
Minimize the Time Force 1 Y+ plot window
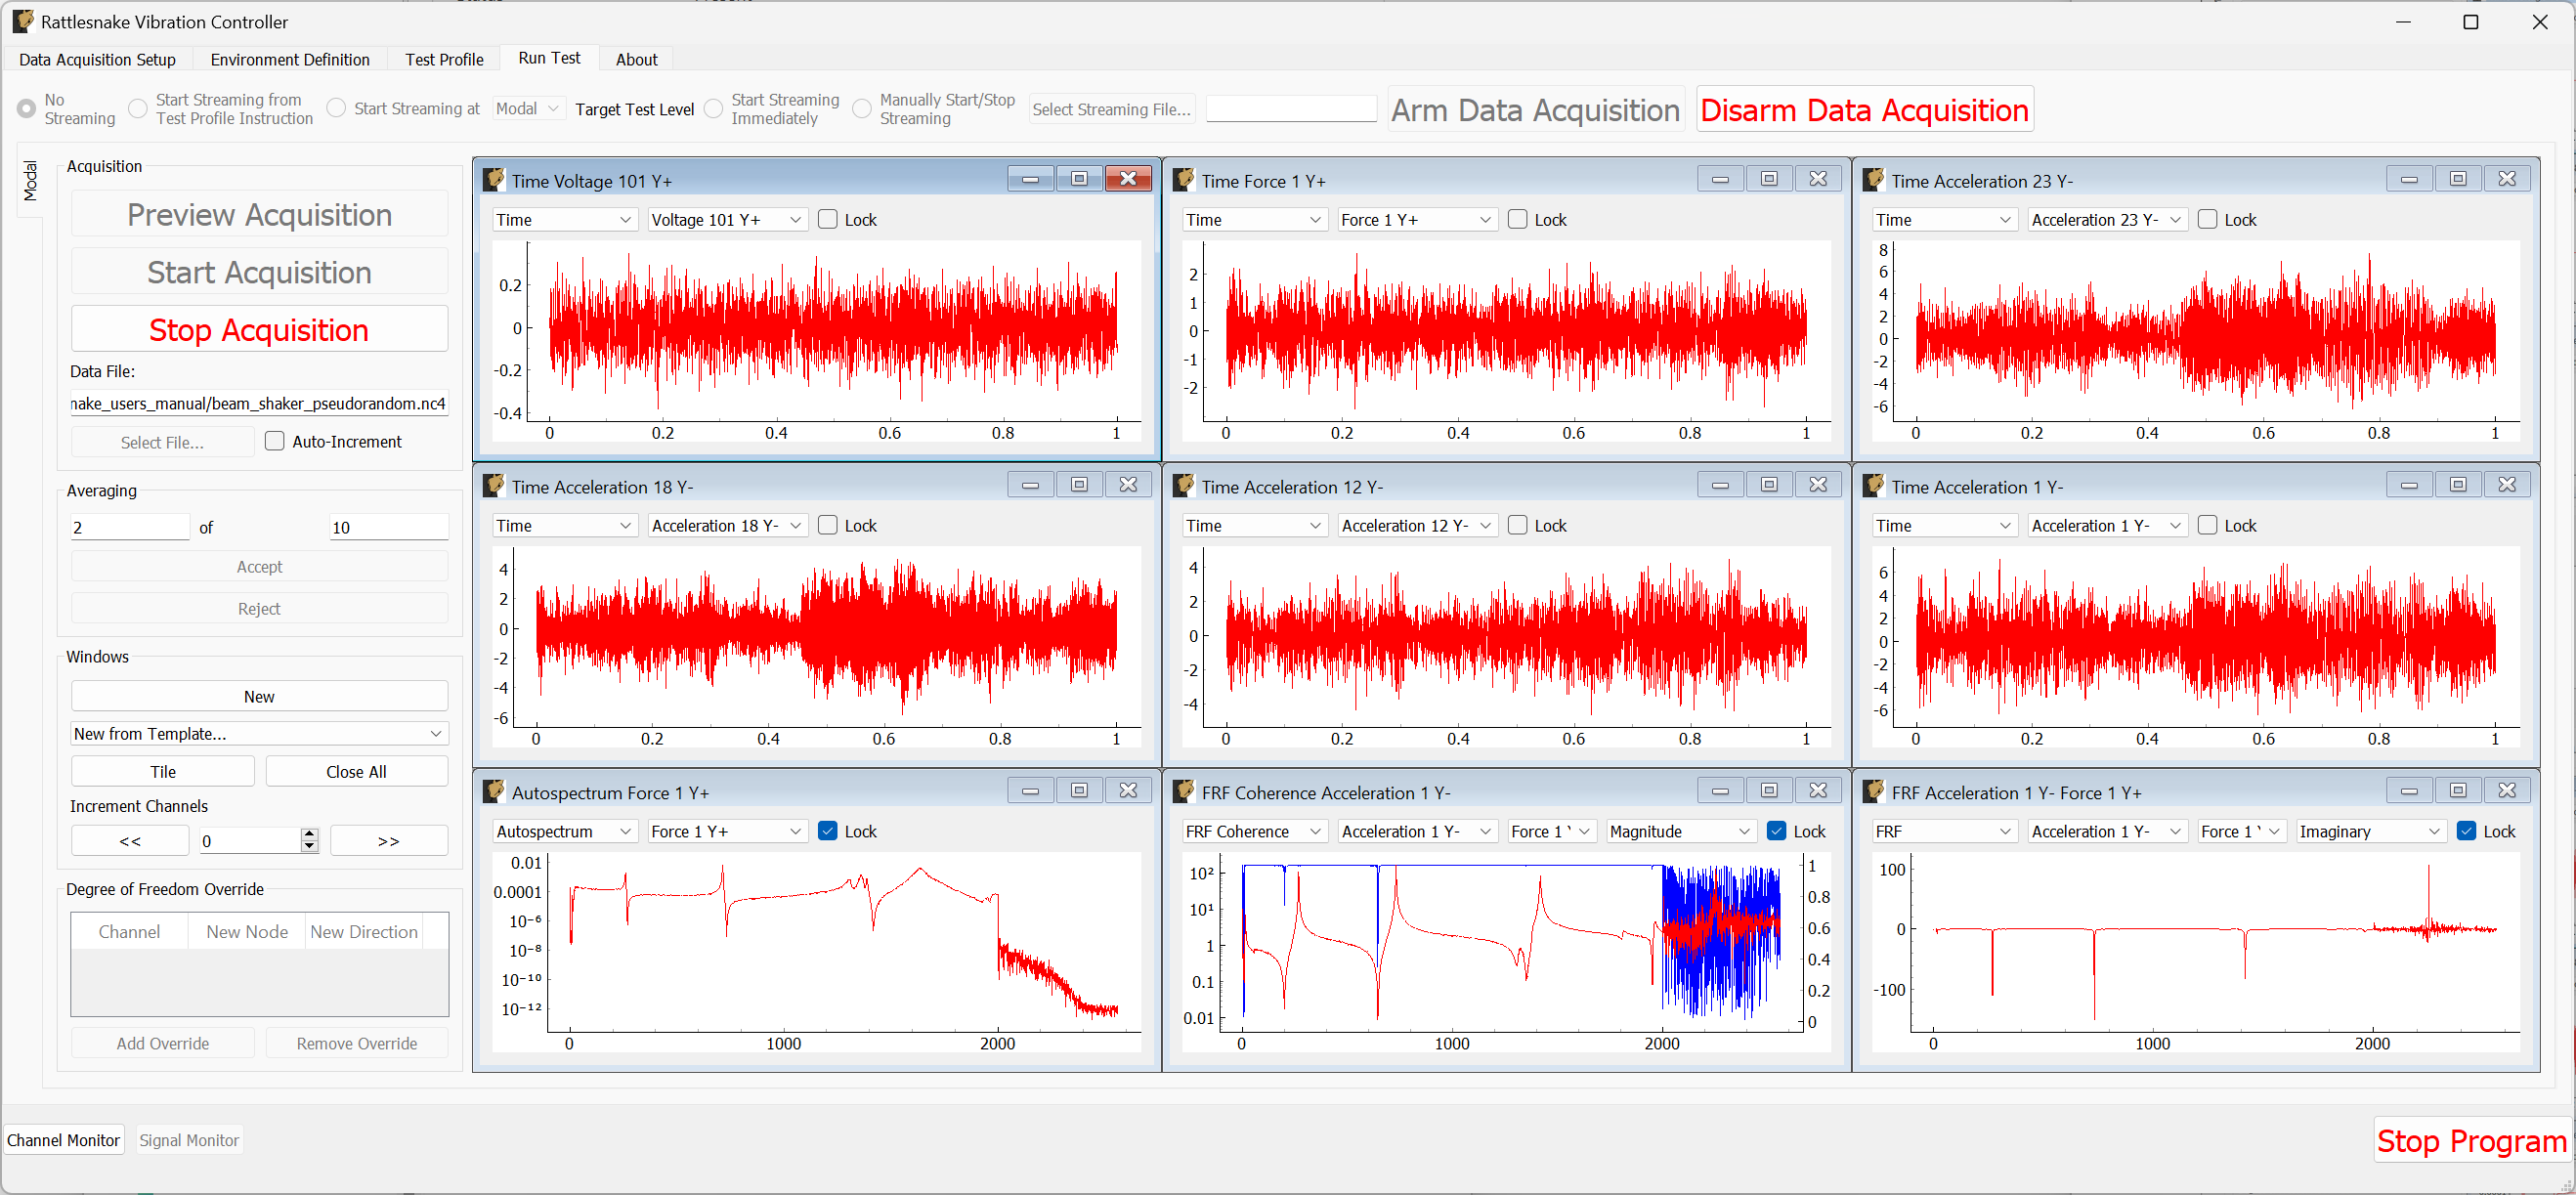1721,178
